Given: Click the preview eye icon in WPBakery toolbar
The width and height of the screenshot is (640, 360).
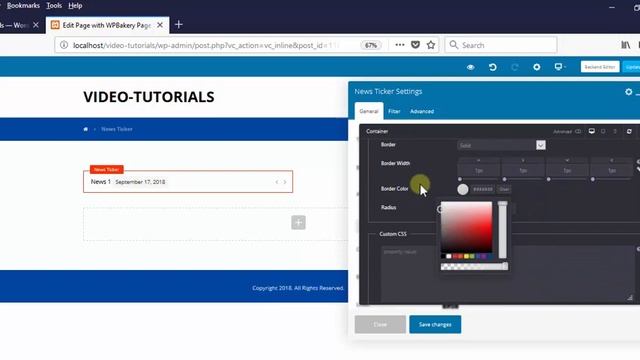Looking at the screenshot, I should tap(471, 67).
